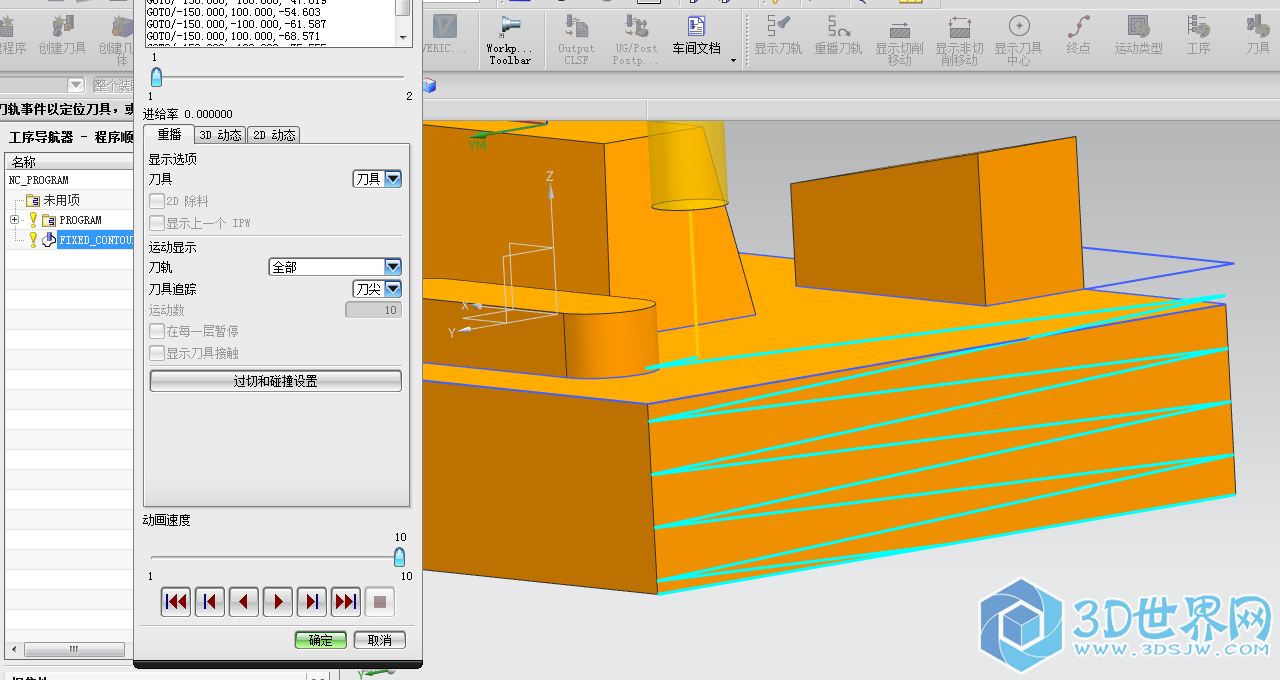
Task: Toggle the 显示上一个 IPW checkbox
Action: pyautogui.click(x=156, y=223)
